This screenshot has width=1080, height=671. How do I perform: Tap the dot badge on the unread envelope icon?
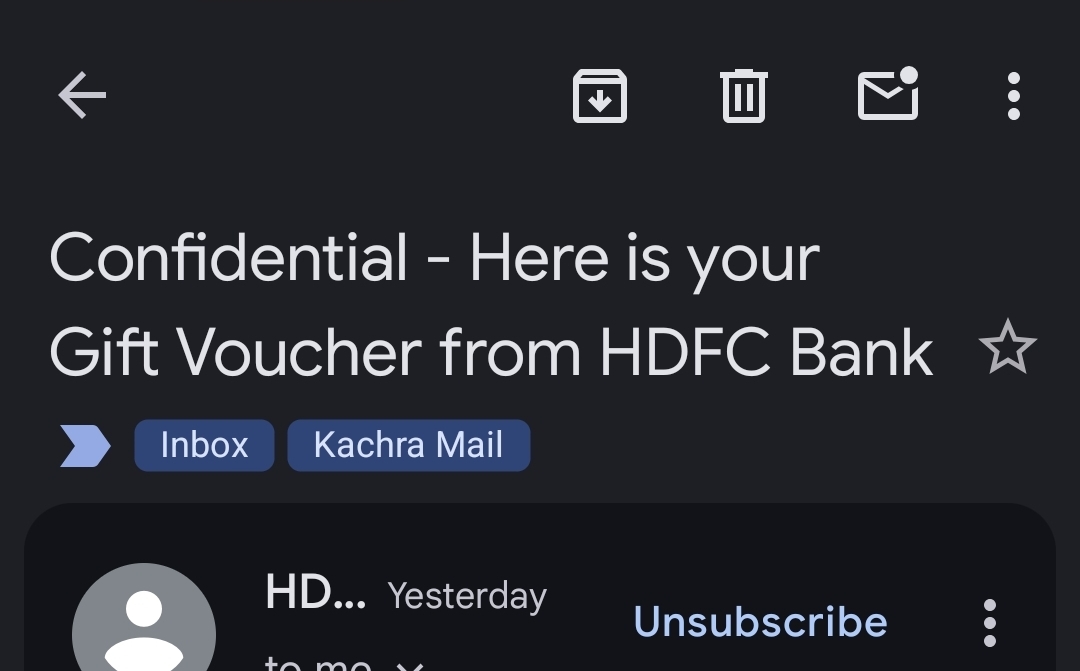tap(908, 75)
